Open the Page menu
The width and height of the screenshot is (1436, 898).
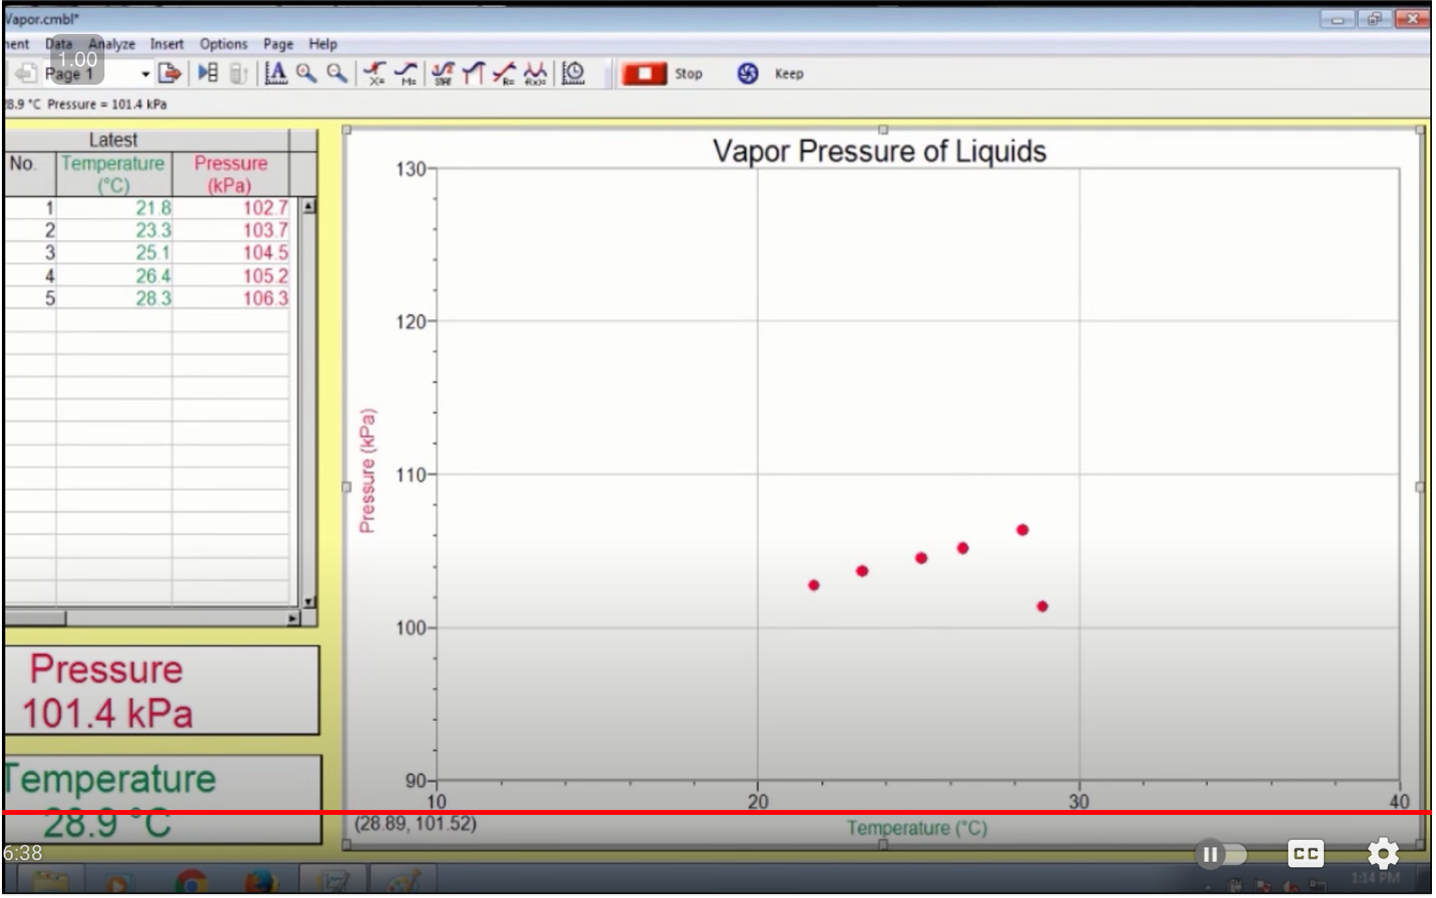278,44
